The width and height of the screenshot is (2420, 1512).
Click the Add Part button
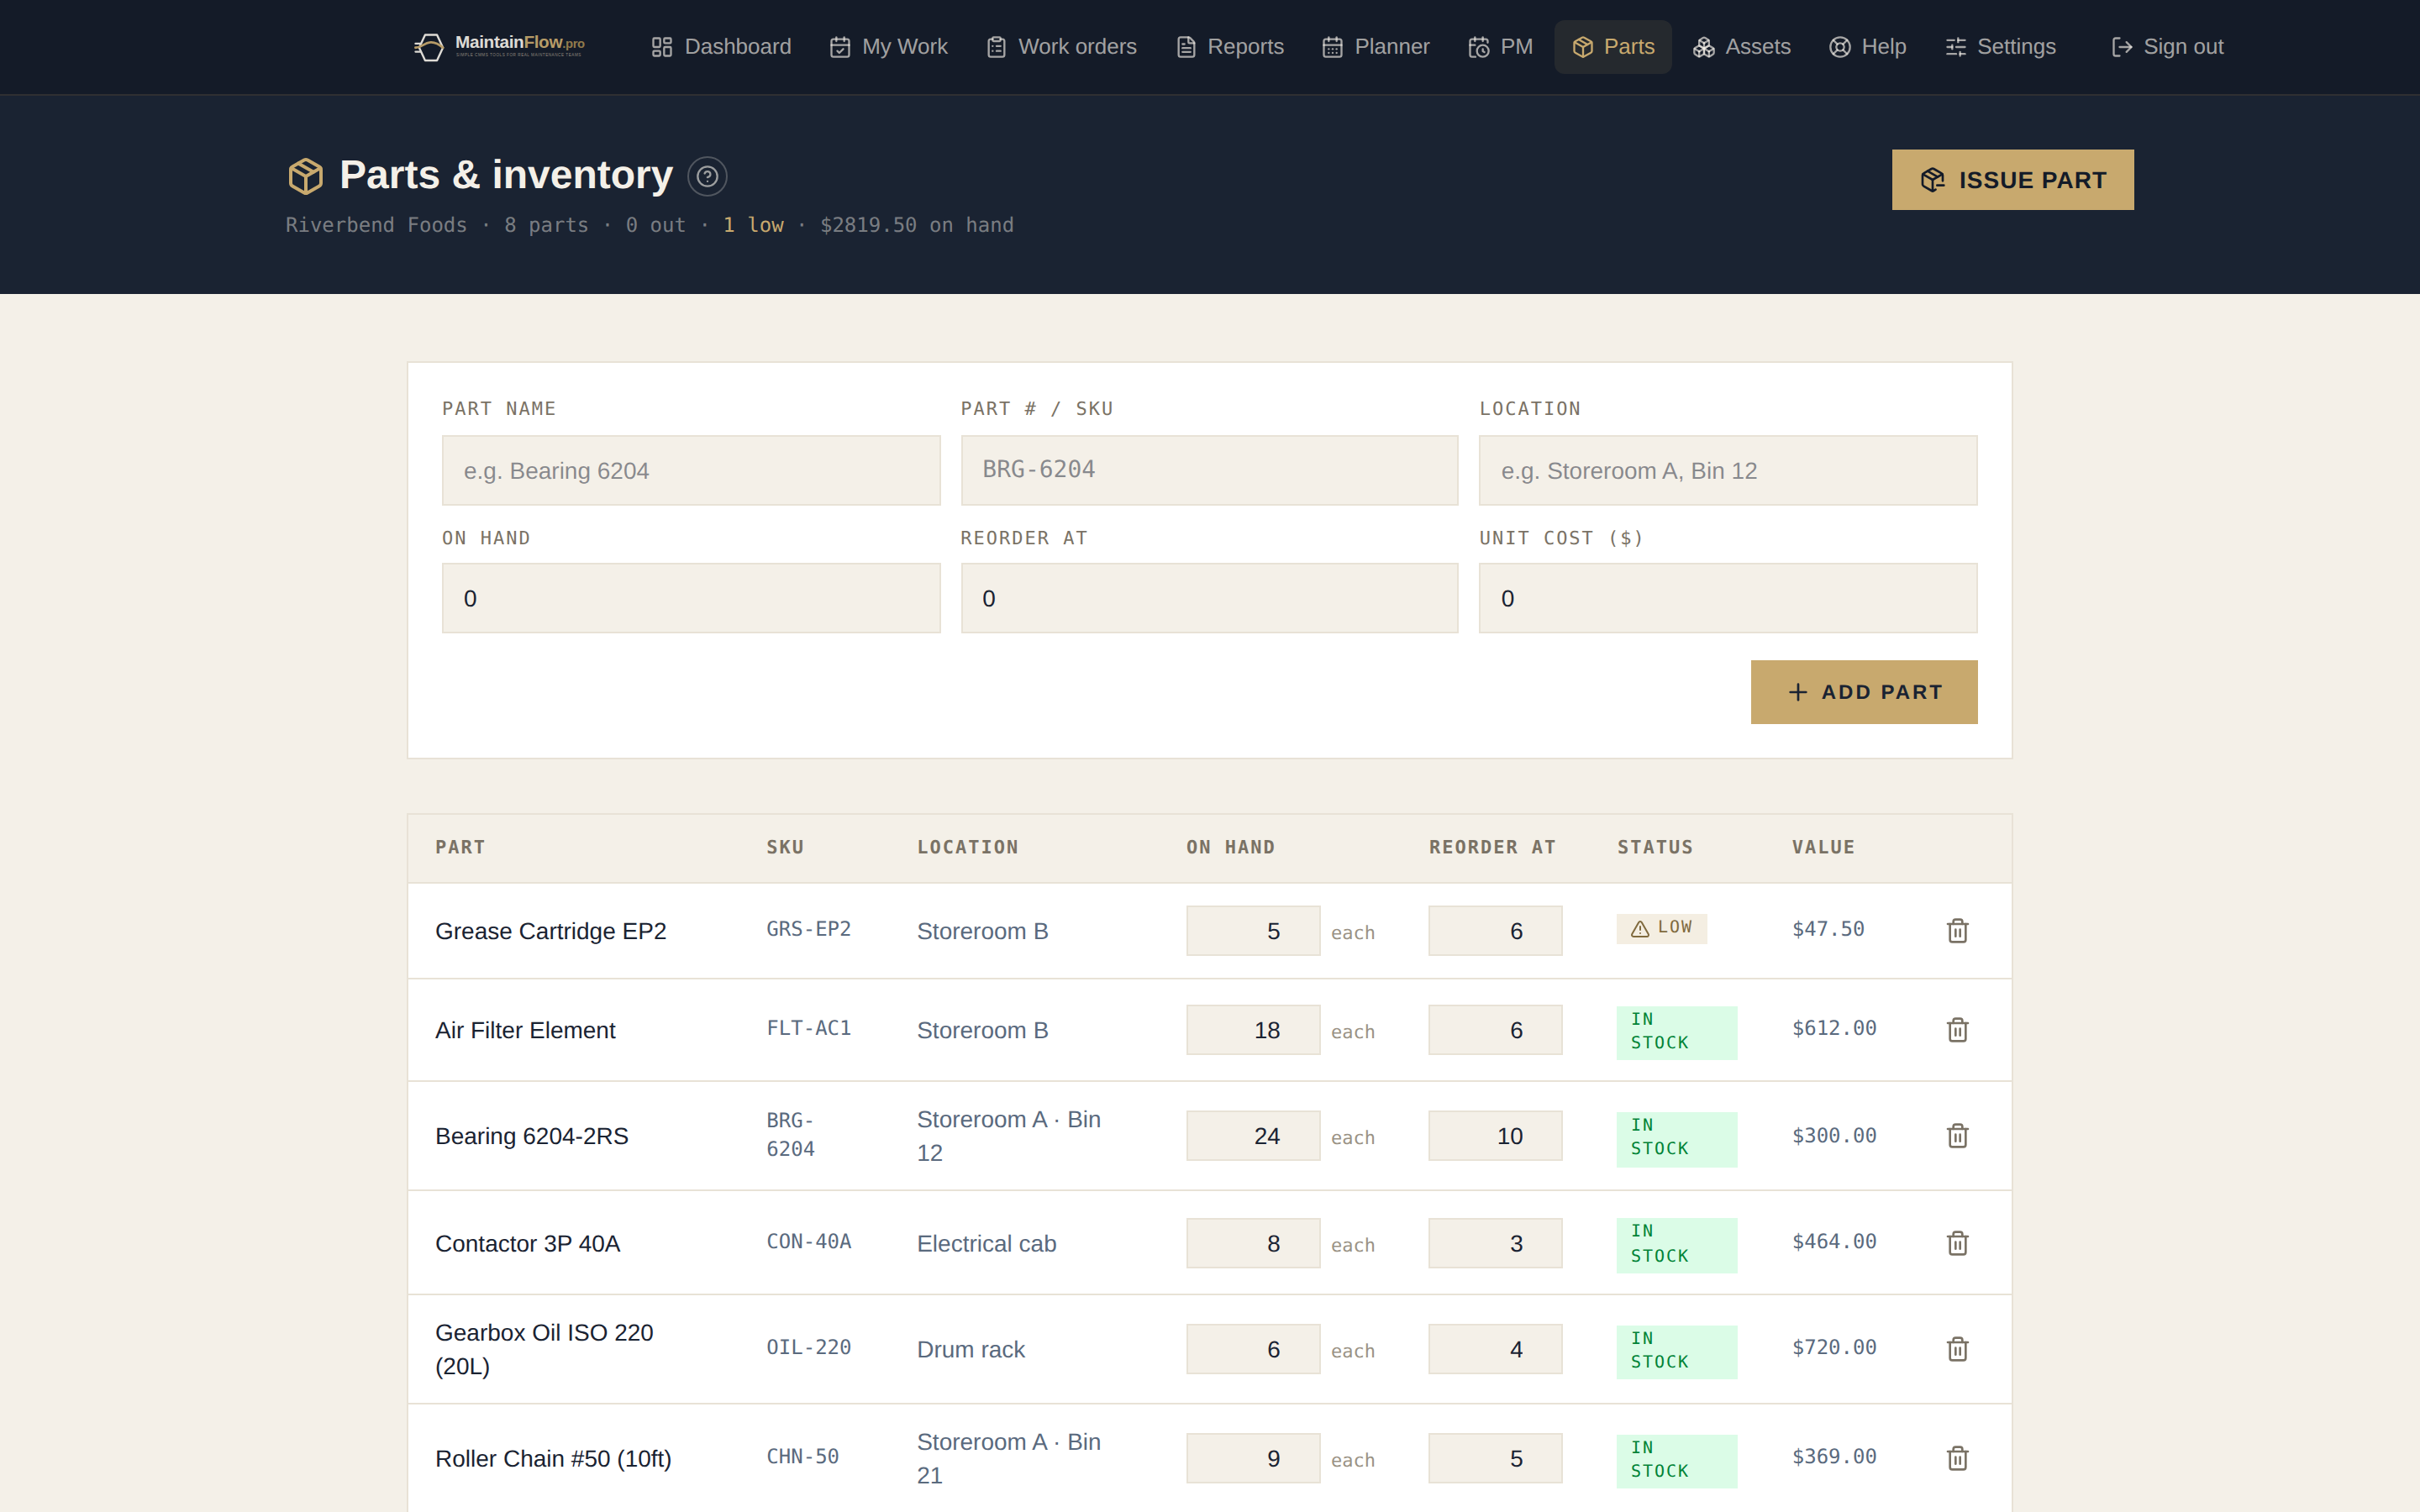point(1864,692)
